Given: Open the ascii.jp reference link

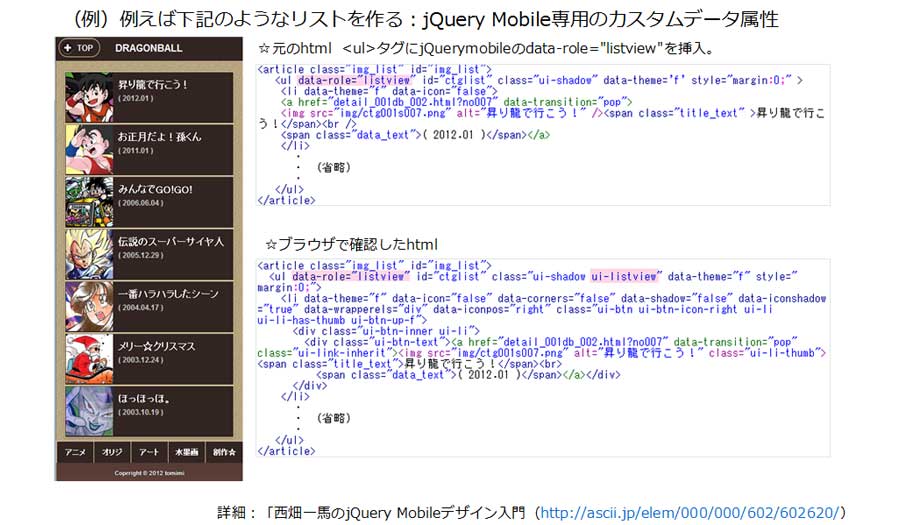Looking at the screenshot, I should [x=689, y=512].
